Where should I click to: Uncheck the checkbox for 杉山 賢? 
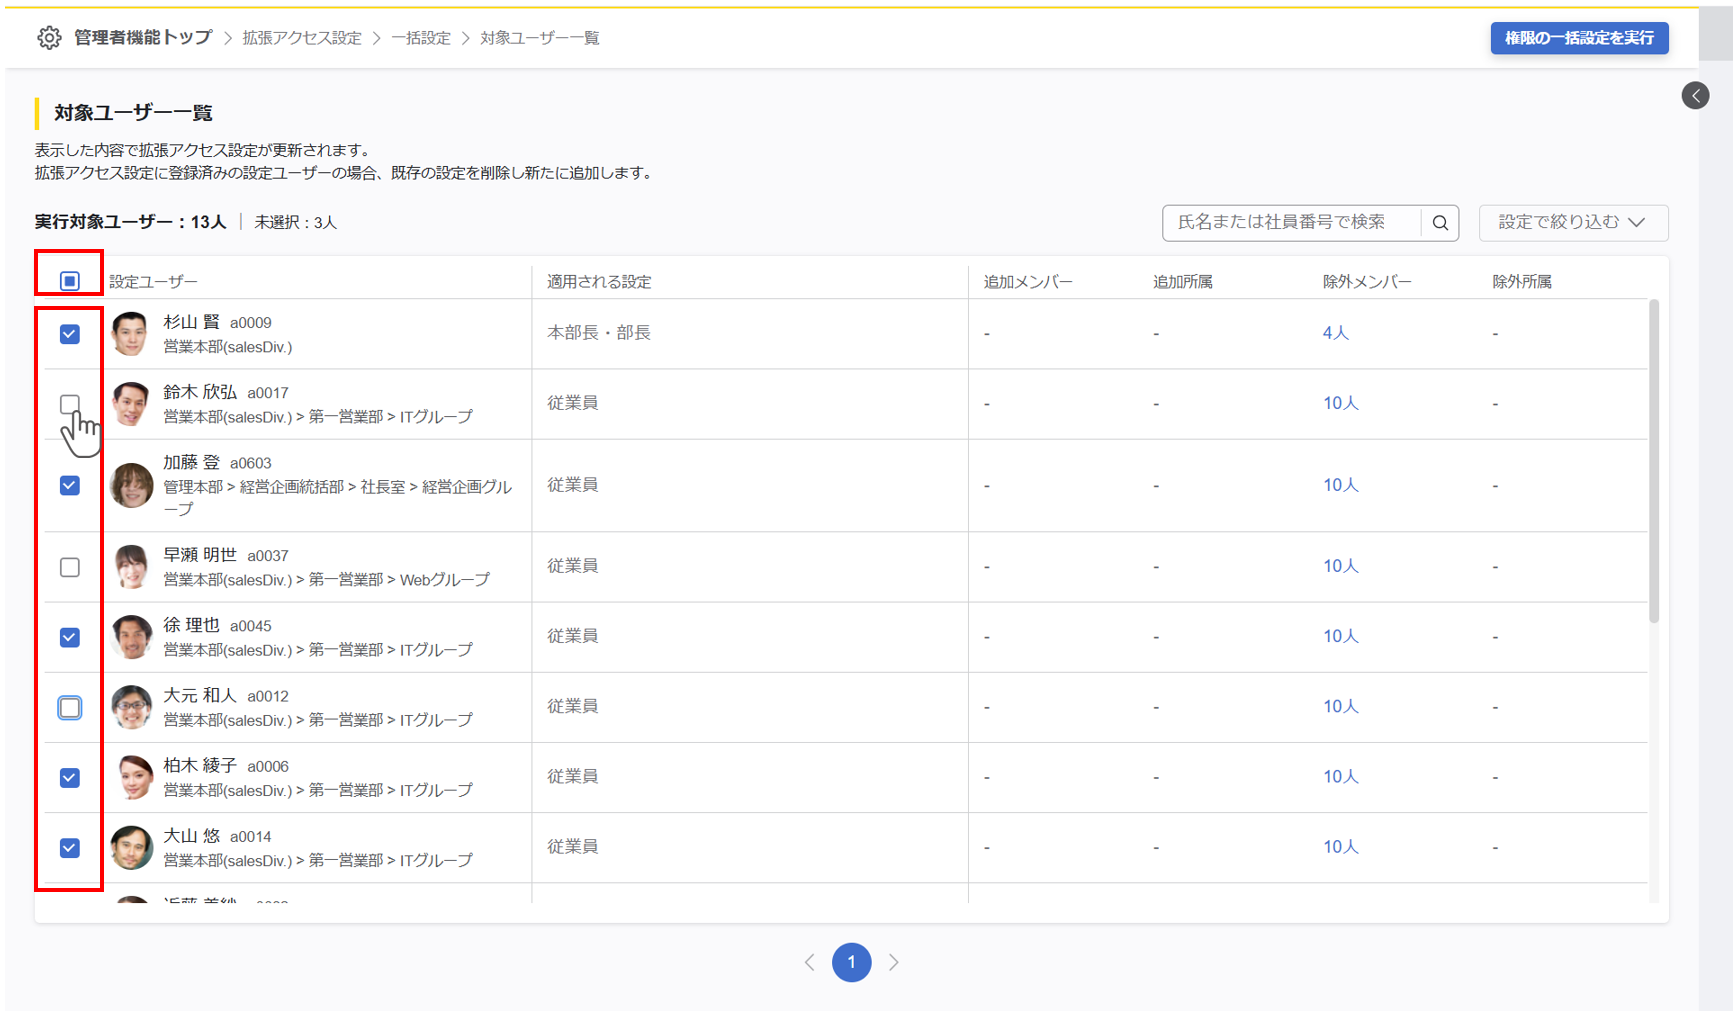[69, 334]
